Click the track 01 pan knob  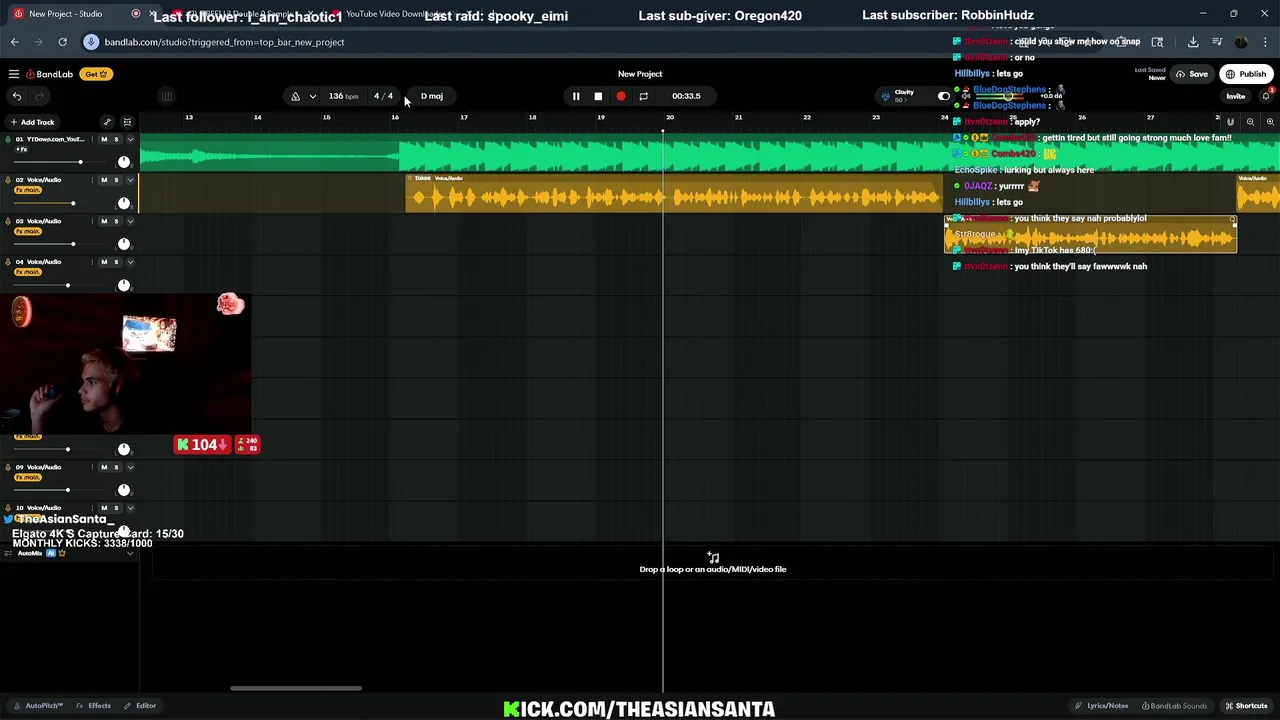[124, 161]
